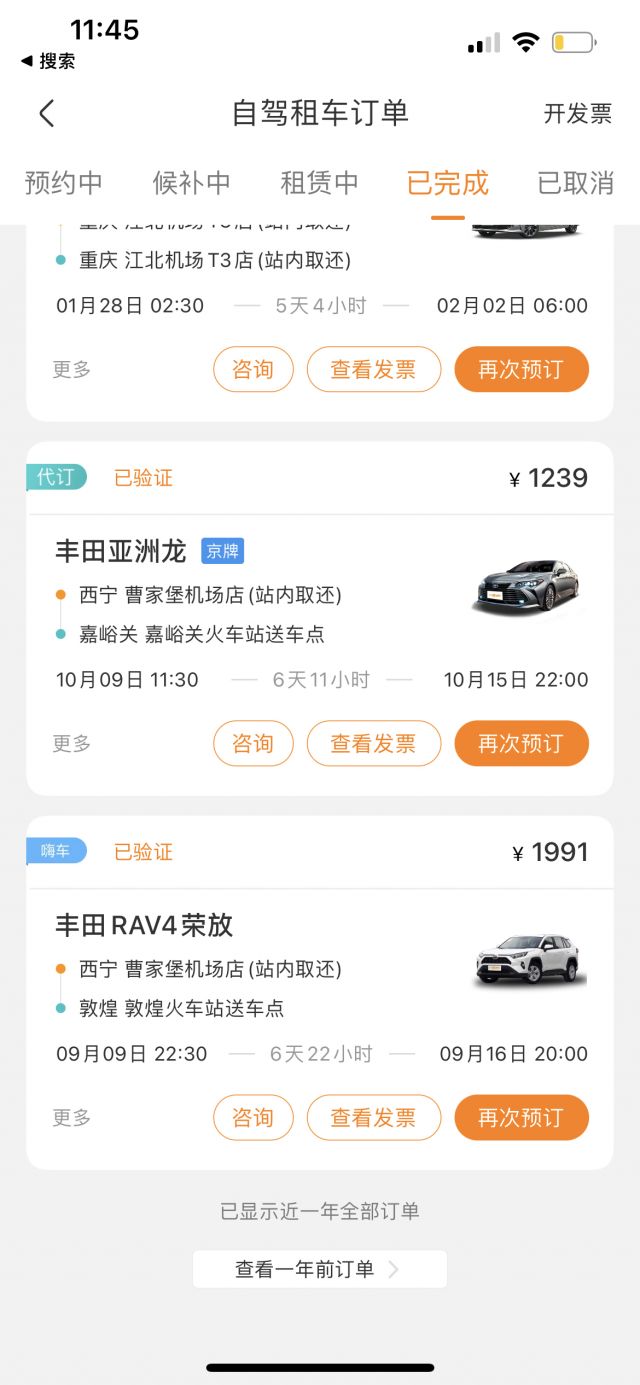The image size is (640, 1385).
Task: Tap the 丰田亚洲龙 car thumbnail
Action: click(x=525, y=587)
